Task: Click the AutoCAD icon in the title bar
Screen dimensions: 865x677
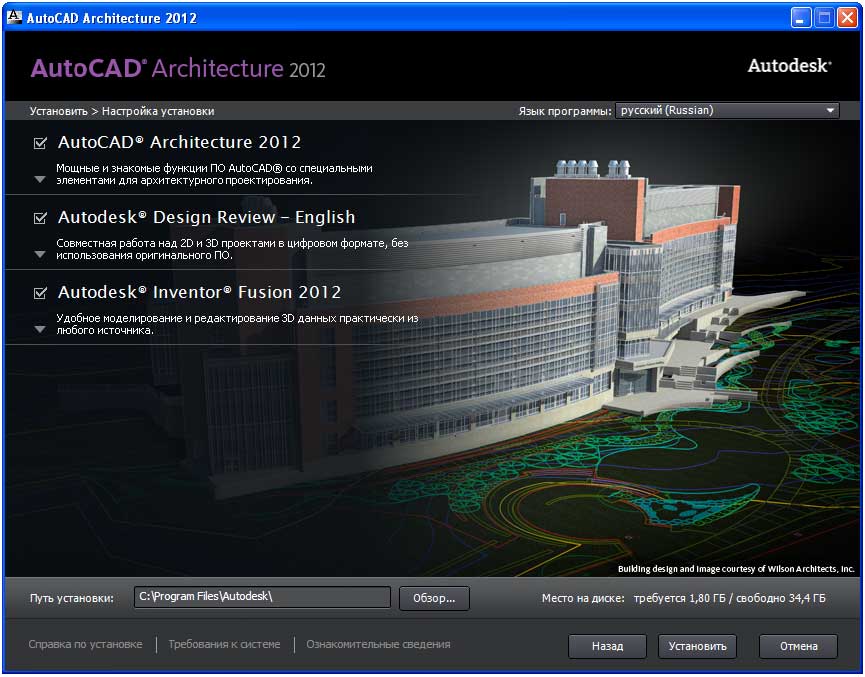Action: (14, 17)
